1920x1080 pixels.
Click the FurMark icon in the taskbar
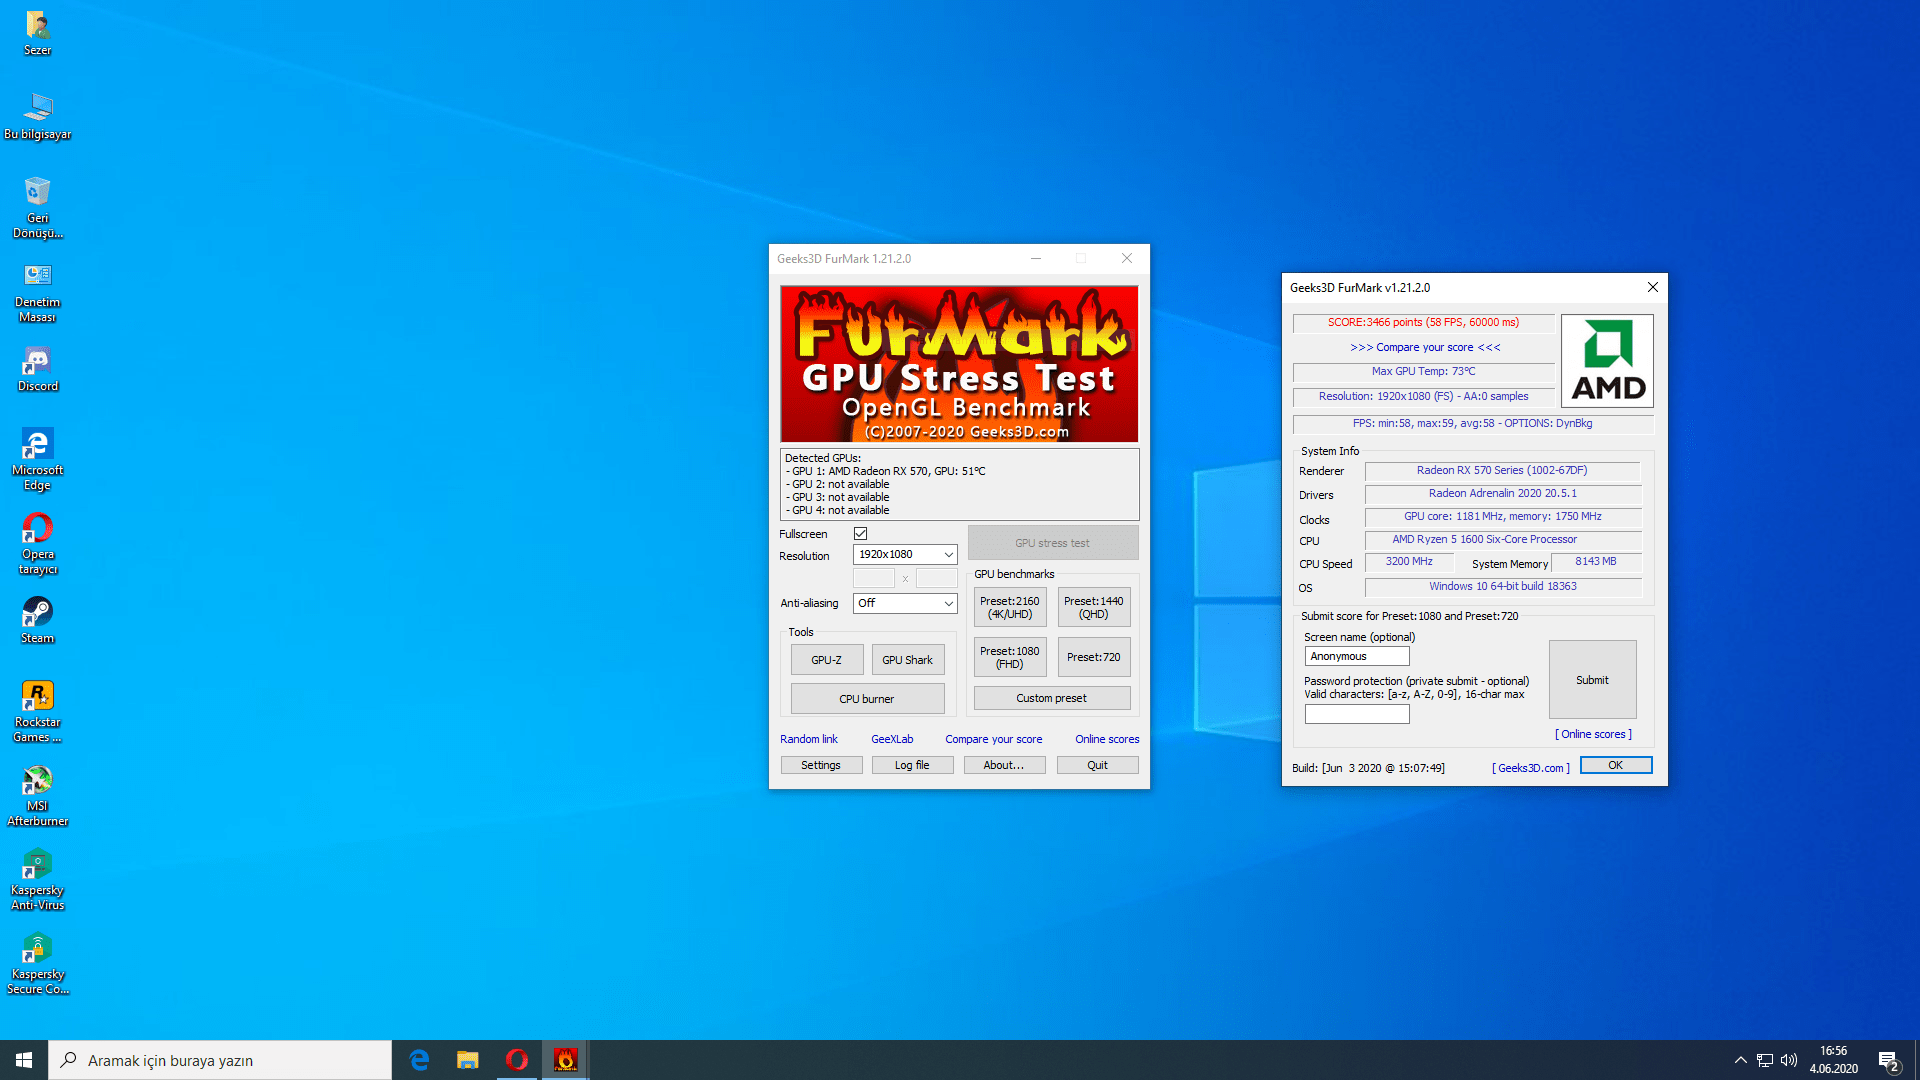565,1060
